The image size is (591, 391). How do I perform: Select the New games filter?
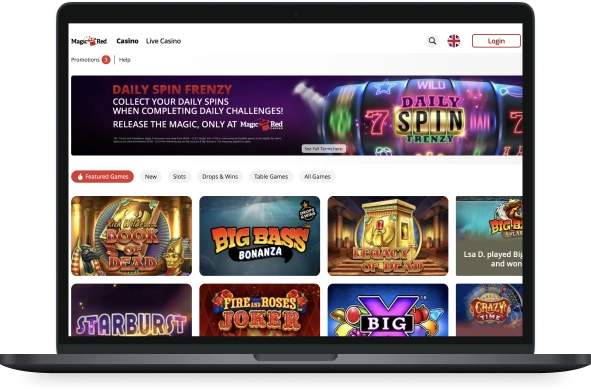151,176
